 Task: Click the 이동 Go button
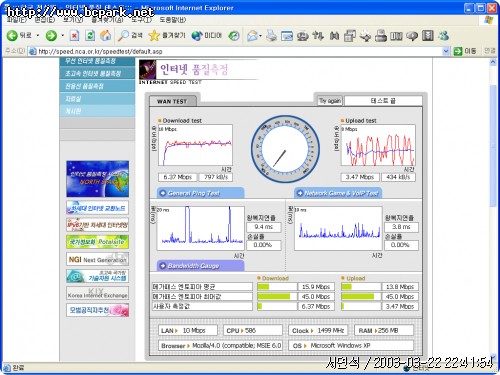[x=465, y=51]
